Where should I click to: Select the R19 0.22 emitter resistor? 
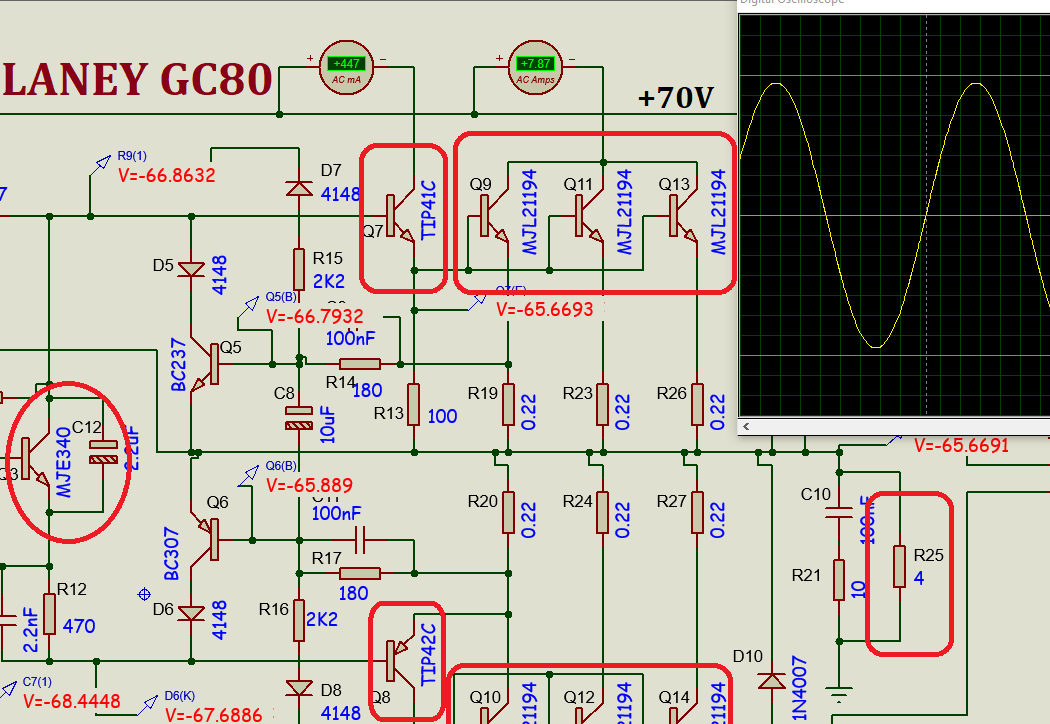[508, 405]
